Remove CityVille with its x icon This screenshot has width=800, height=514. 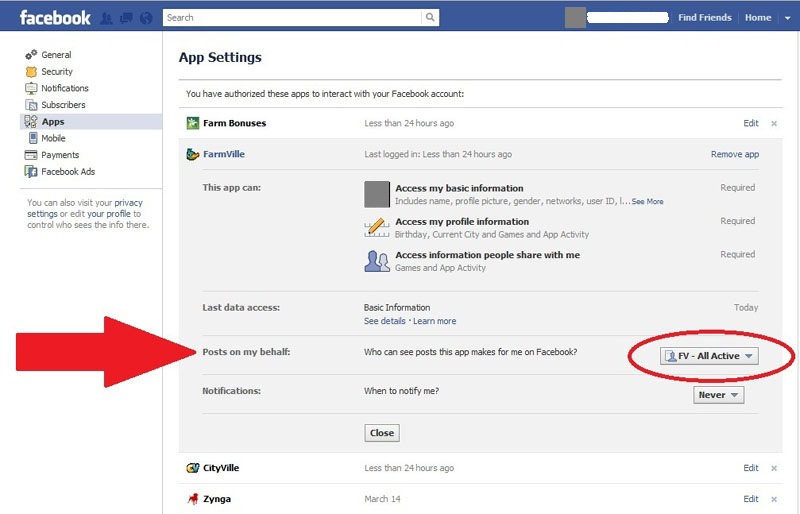coord(774,468)
